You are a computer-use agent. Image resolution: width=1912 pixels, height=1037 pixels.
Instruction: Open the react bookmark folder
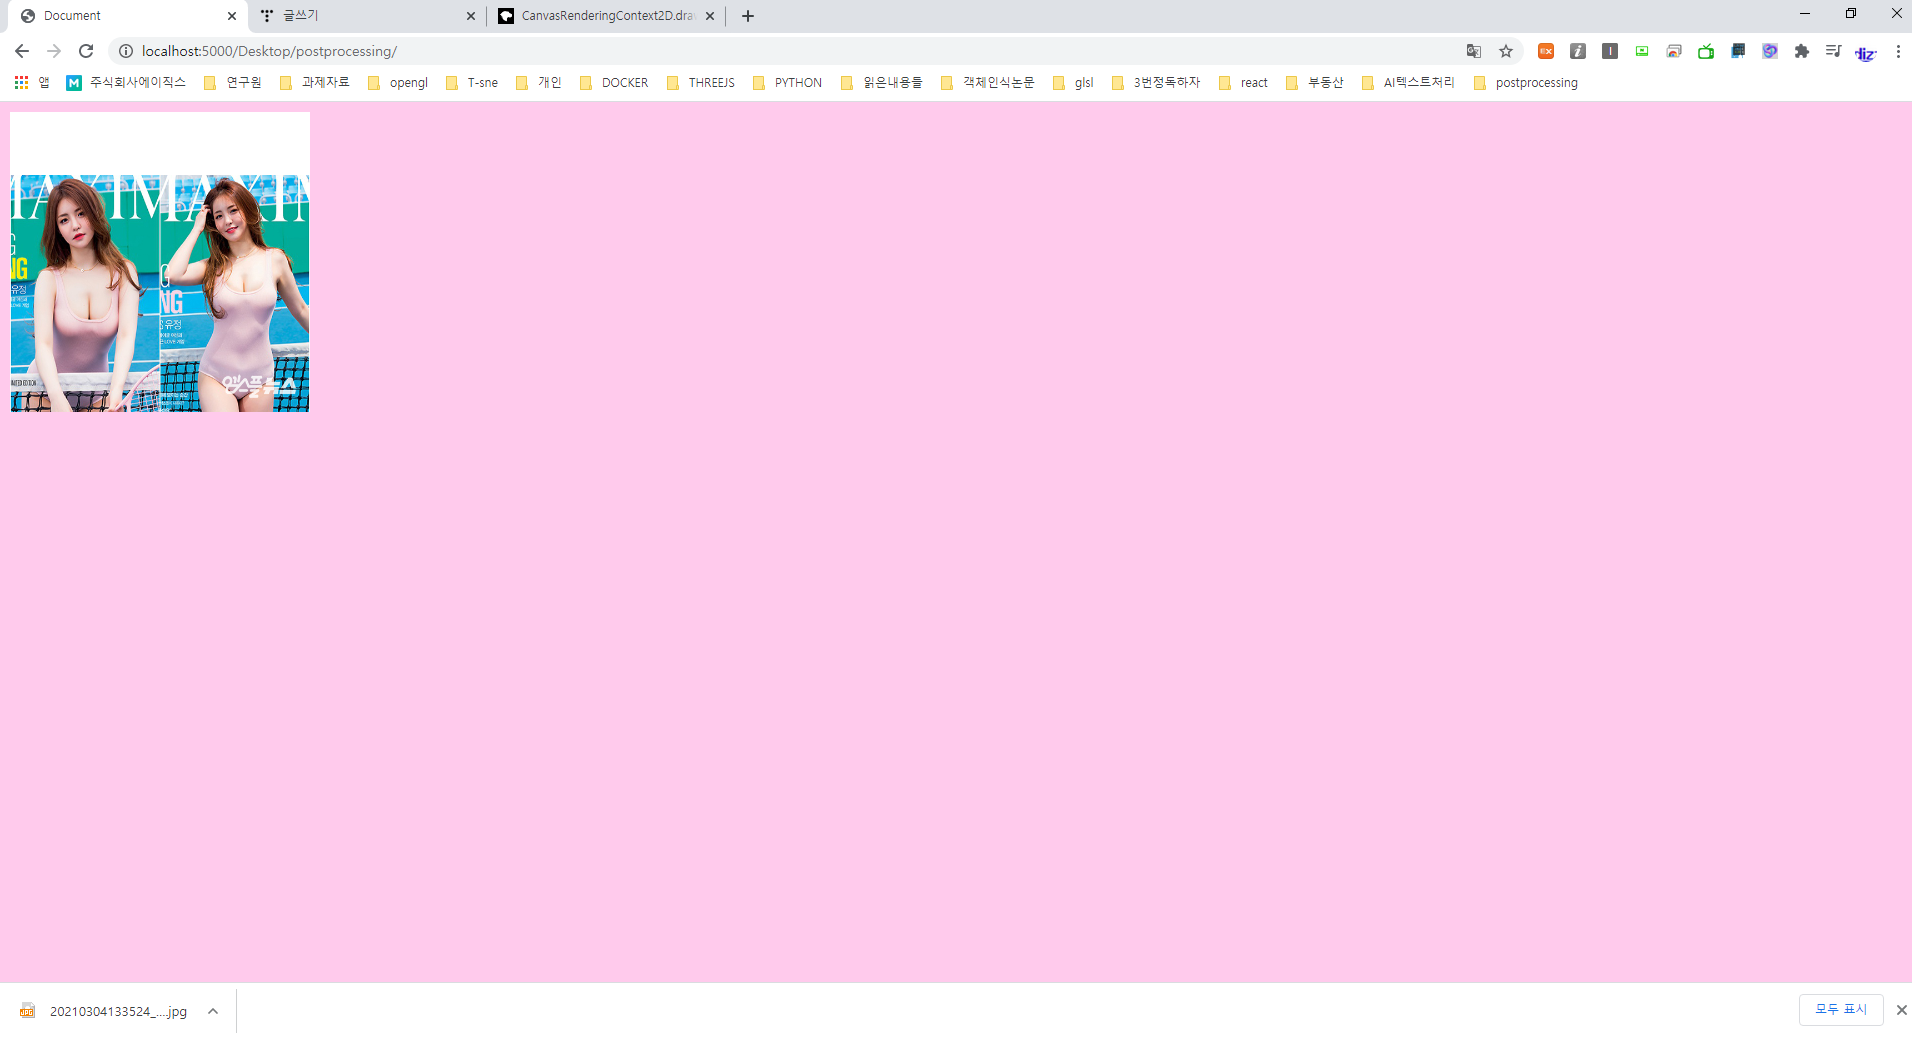(x=1244, y=83)
